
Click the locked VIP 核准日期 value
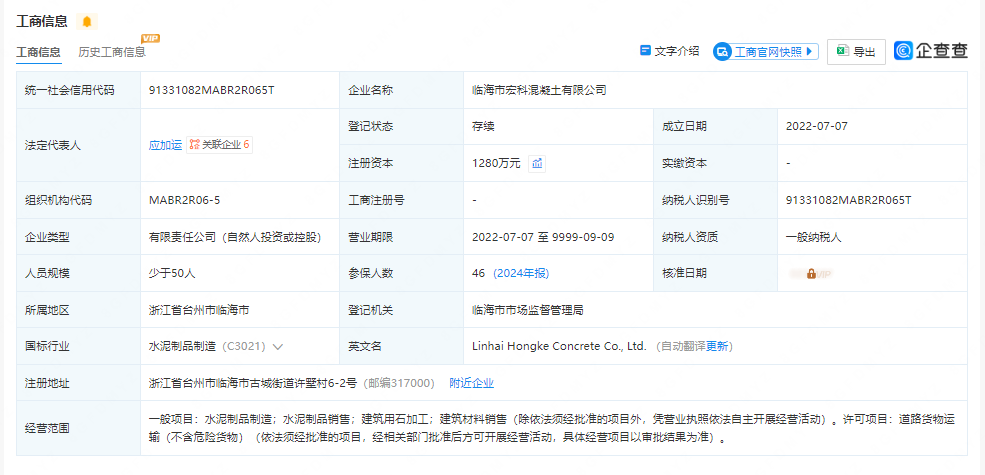811,274
